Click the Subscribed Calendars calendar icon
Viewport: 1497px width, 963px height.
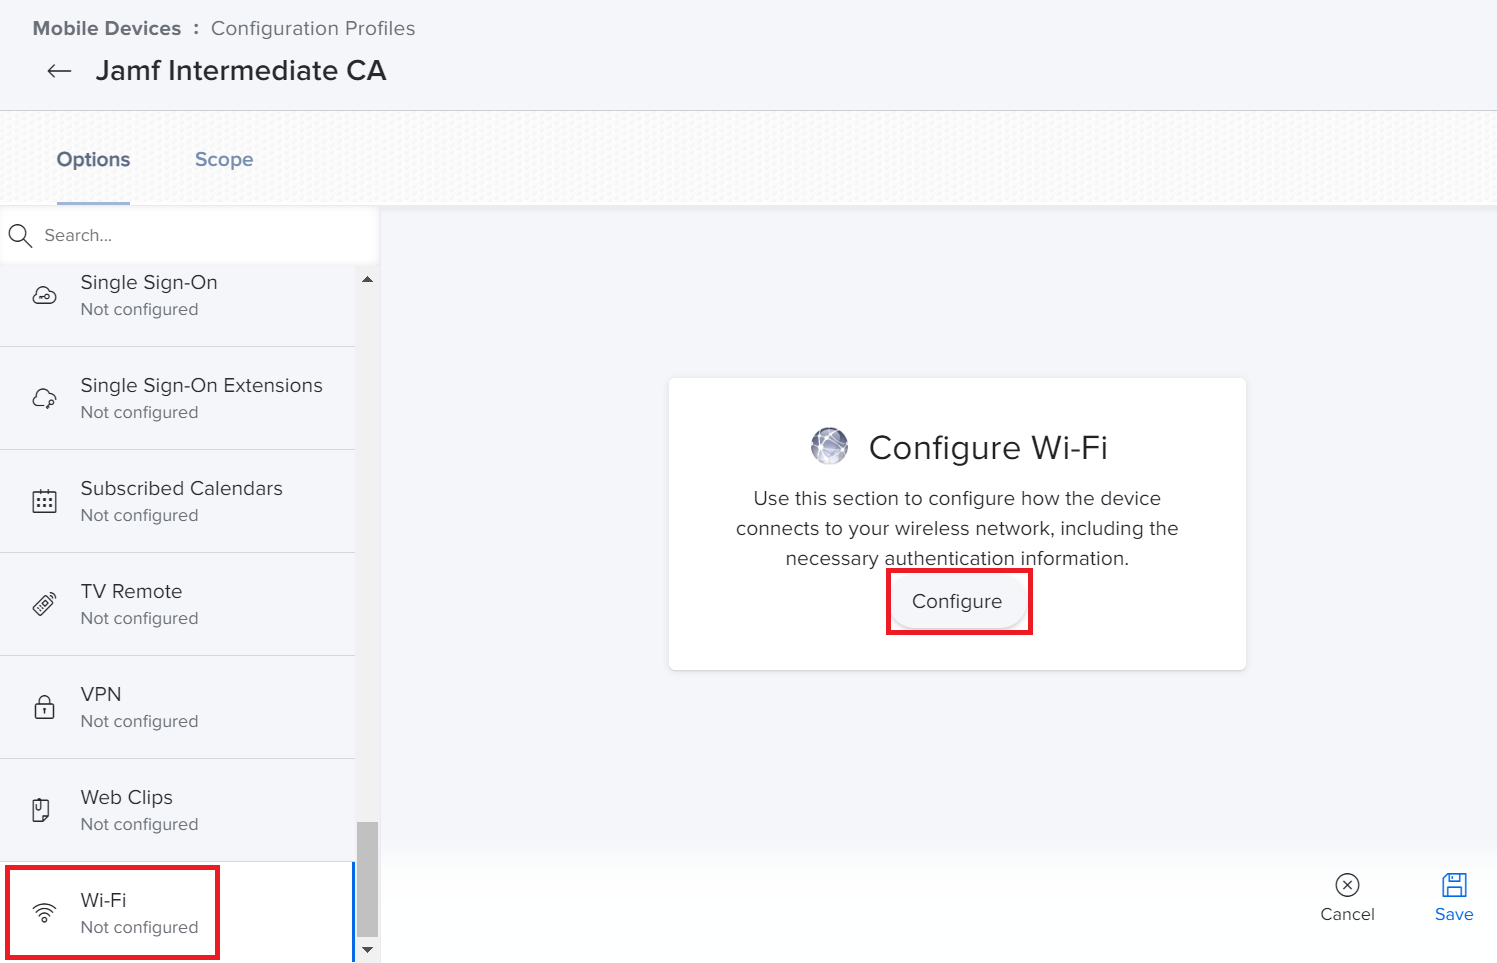[44, 501]
